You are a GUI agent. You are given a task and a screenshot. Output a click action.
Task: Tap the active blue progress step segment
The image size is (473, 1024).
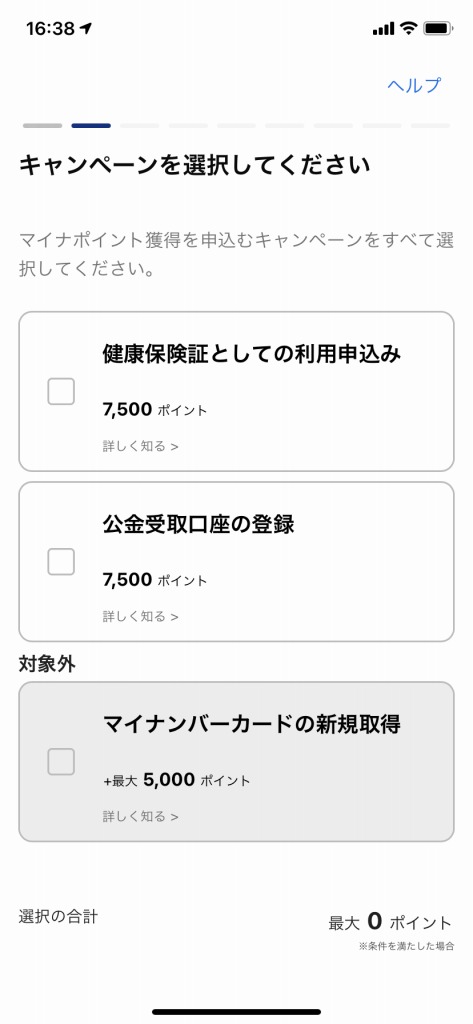pos(91,125)
